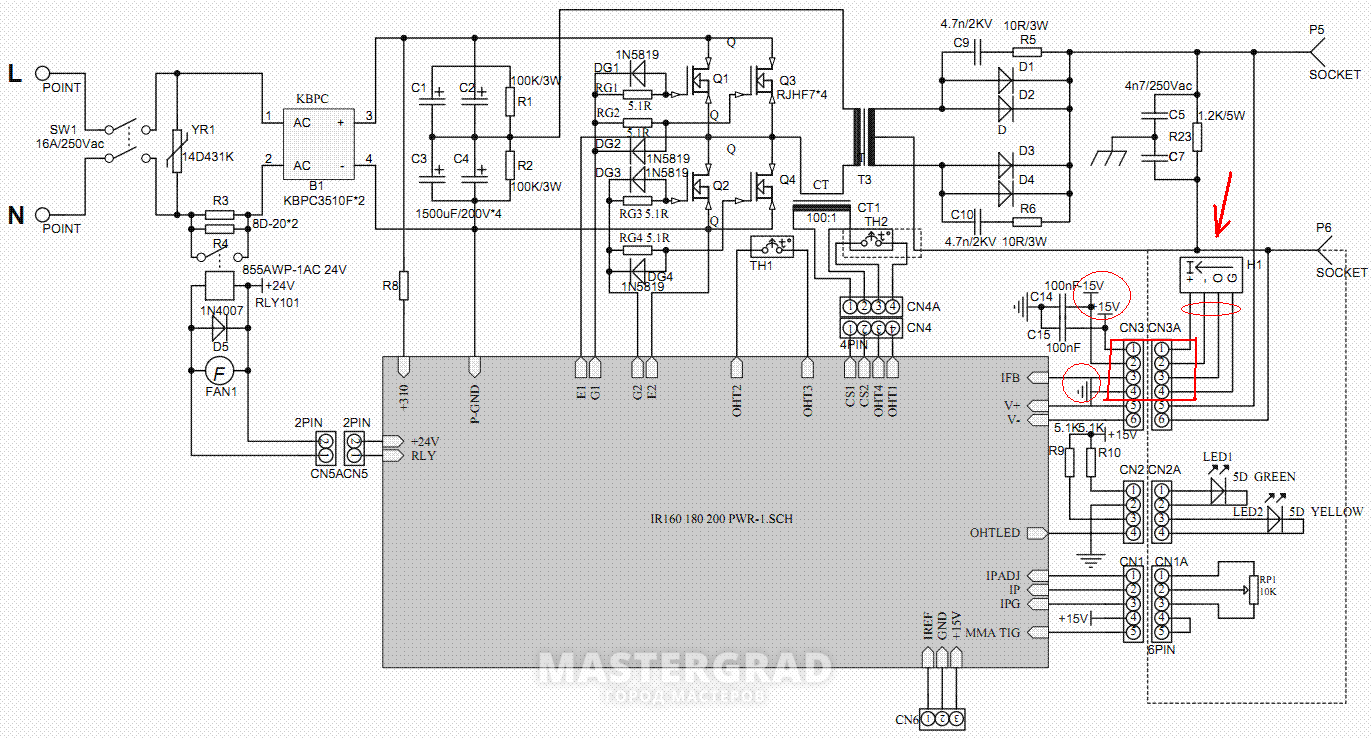The image size is (1372, 738).
Task: Click the "1500uF/200V*4" capacitor value text
Action: [459, 215]
